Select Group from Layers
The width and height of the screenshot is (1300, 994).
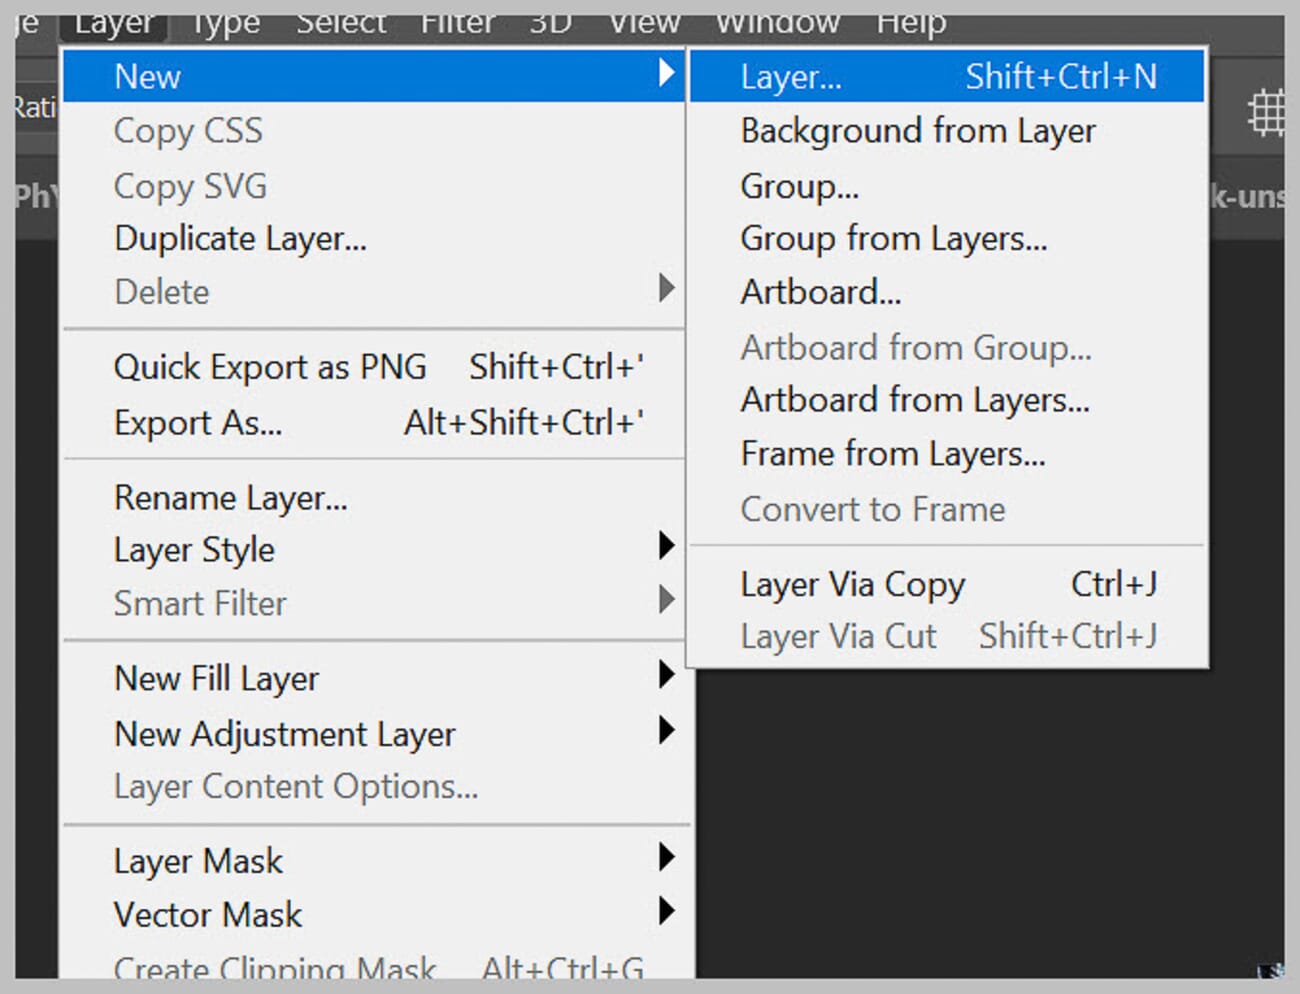[x=894, y=238]
